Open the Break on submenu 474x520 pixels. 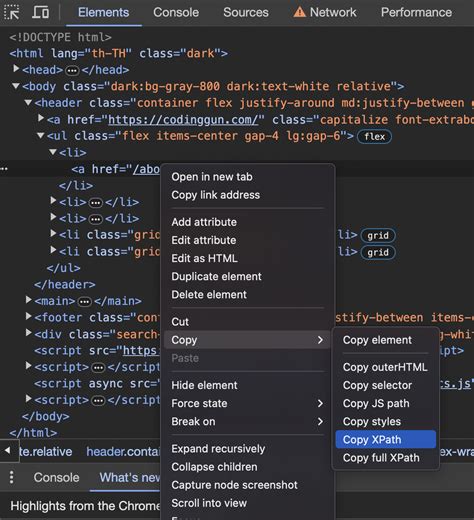point(248,421)
